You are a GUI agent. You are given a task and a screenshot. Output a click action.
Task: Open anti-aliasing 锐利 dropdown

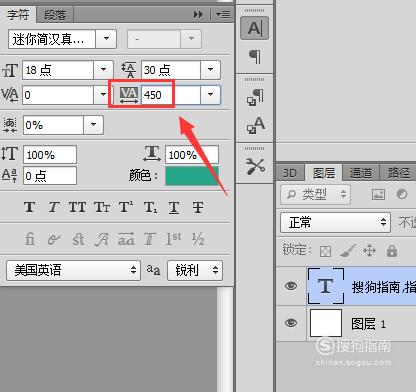(195, 270)
